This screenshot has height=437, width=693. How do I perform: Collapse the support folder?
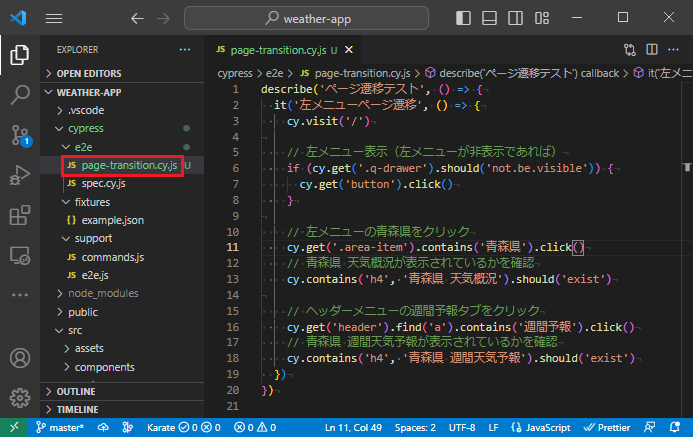pos(122,239)
